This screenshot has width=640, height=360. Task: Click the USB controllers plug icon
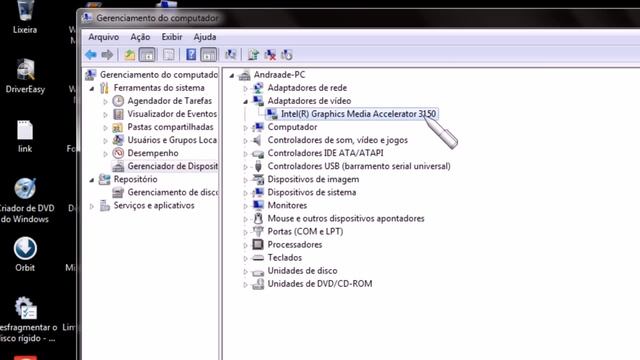(258, 166)
